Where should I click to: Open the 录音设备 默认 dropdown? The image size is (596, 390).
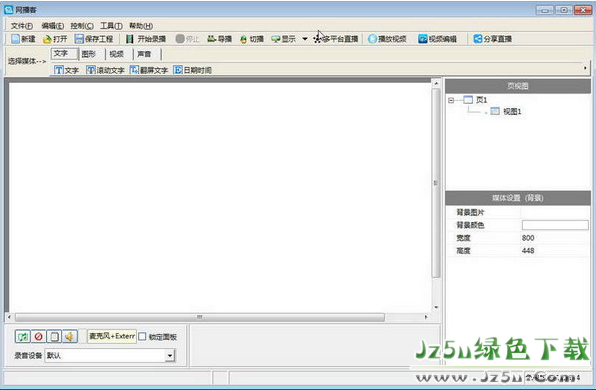tap(170, 356)
